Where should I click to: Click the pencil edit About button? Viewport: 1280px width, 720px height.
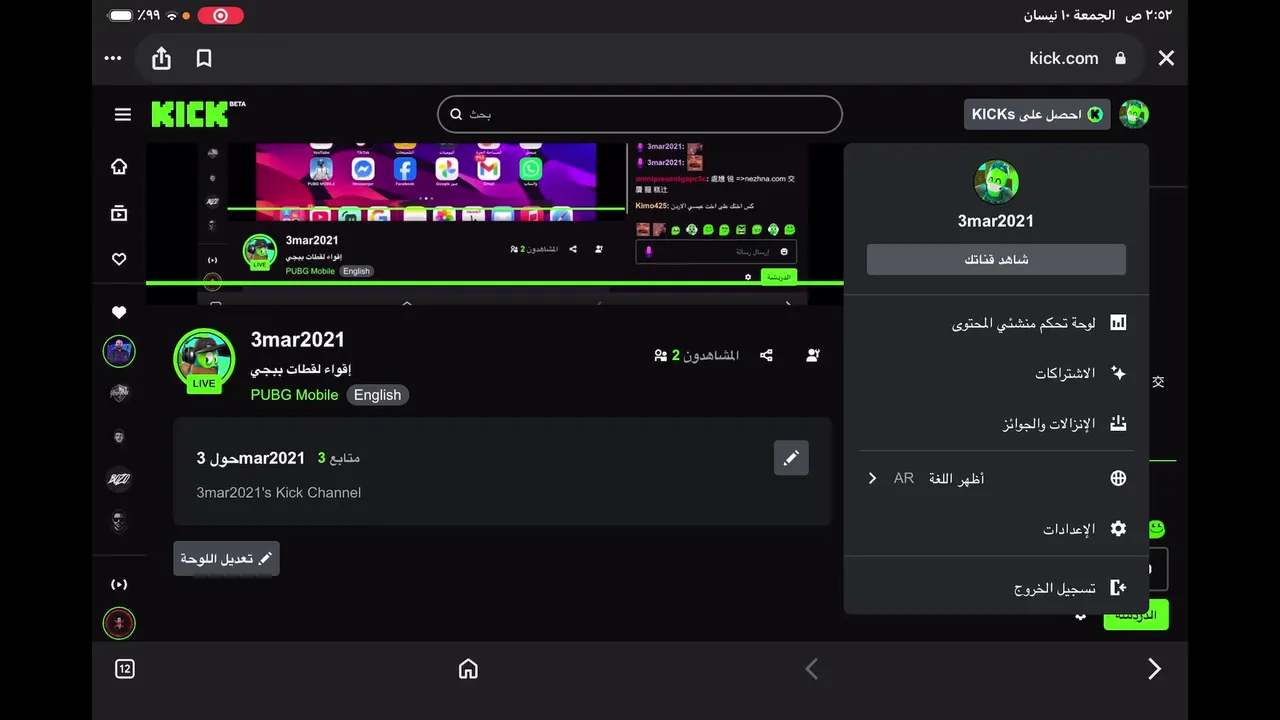click(791, 458)
